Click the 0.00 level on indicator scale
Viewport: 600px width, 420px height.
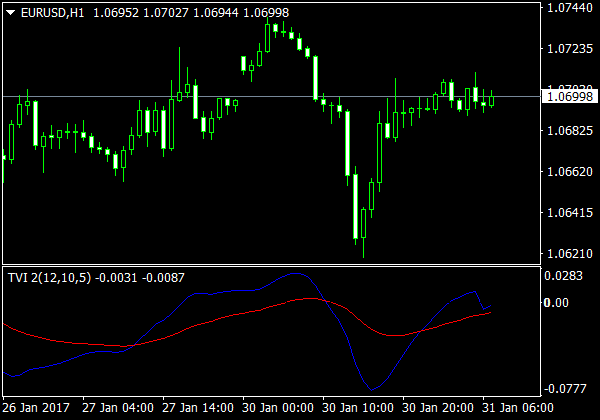click(x=556, y=303)
